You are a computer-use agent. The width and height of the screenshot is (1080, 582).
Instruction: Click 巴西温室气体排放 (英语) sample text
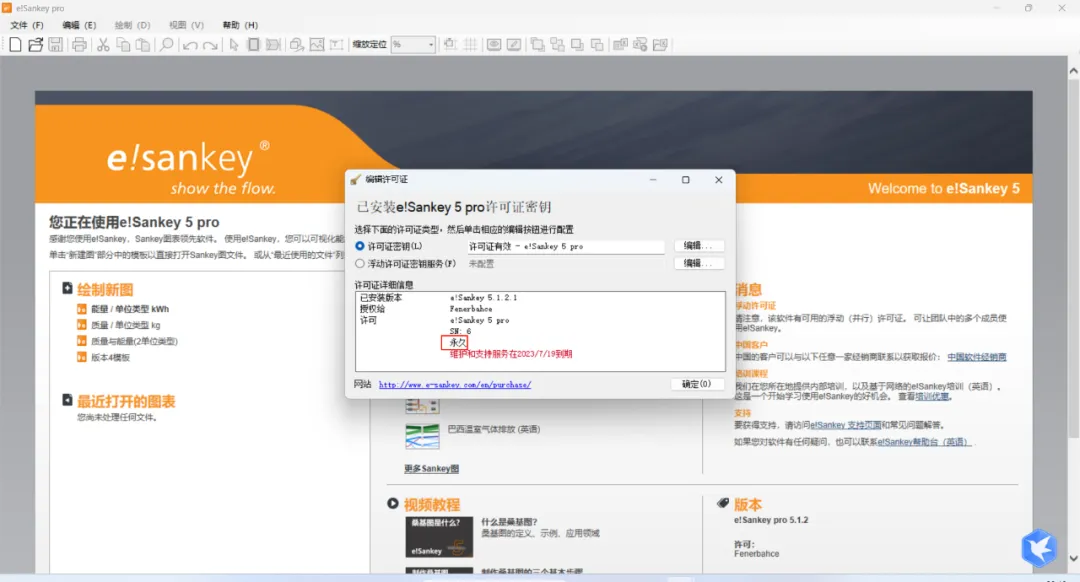[x=493, y=429]
